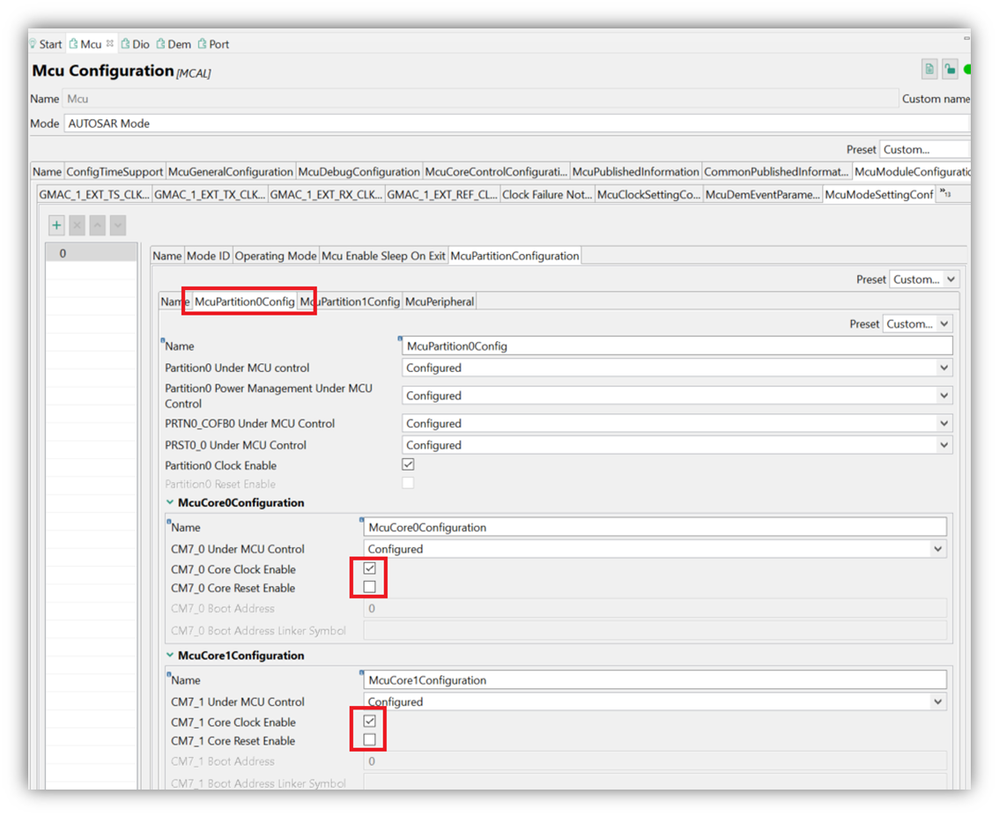Click the move entry down arrow icon
The image size is (999, 818).
[118, 225]
